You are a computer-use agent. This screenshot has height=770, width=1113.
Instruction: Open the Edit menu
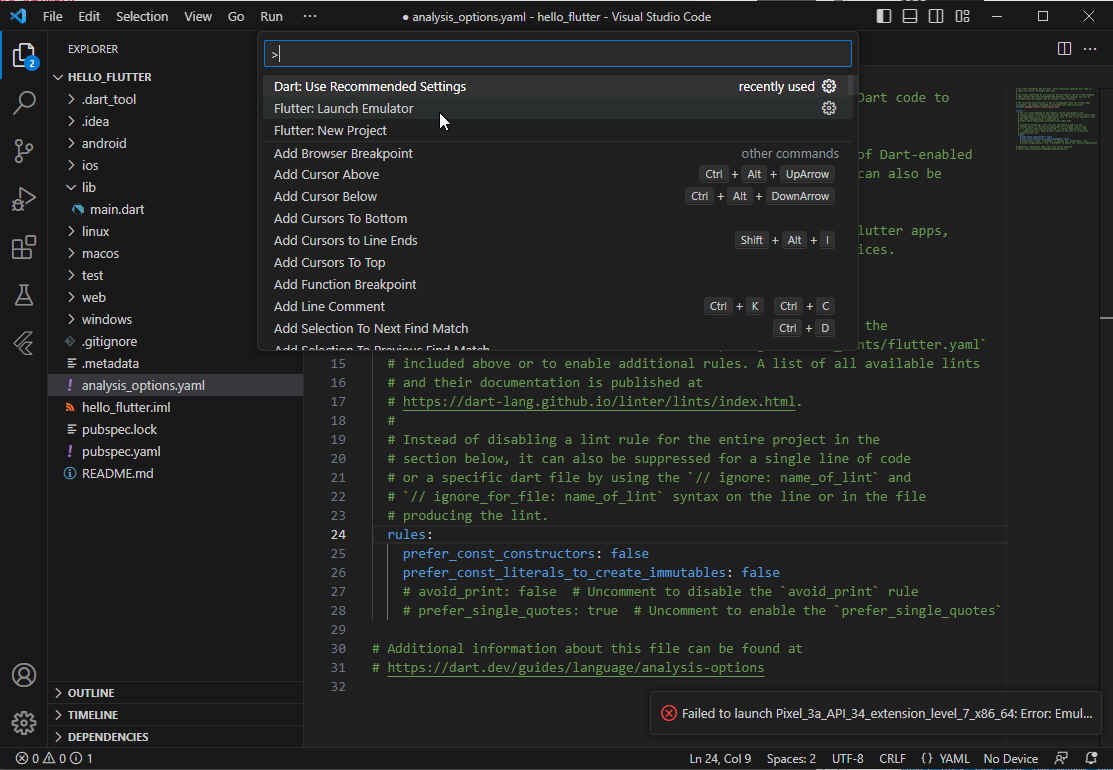coord(89,16)
